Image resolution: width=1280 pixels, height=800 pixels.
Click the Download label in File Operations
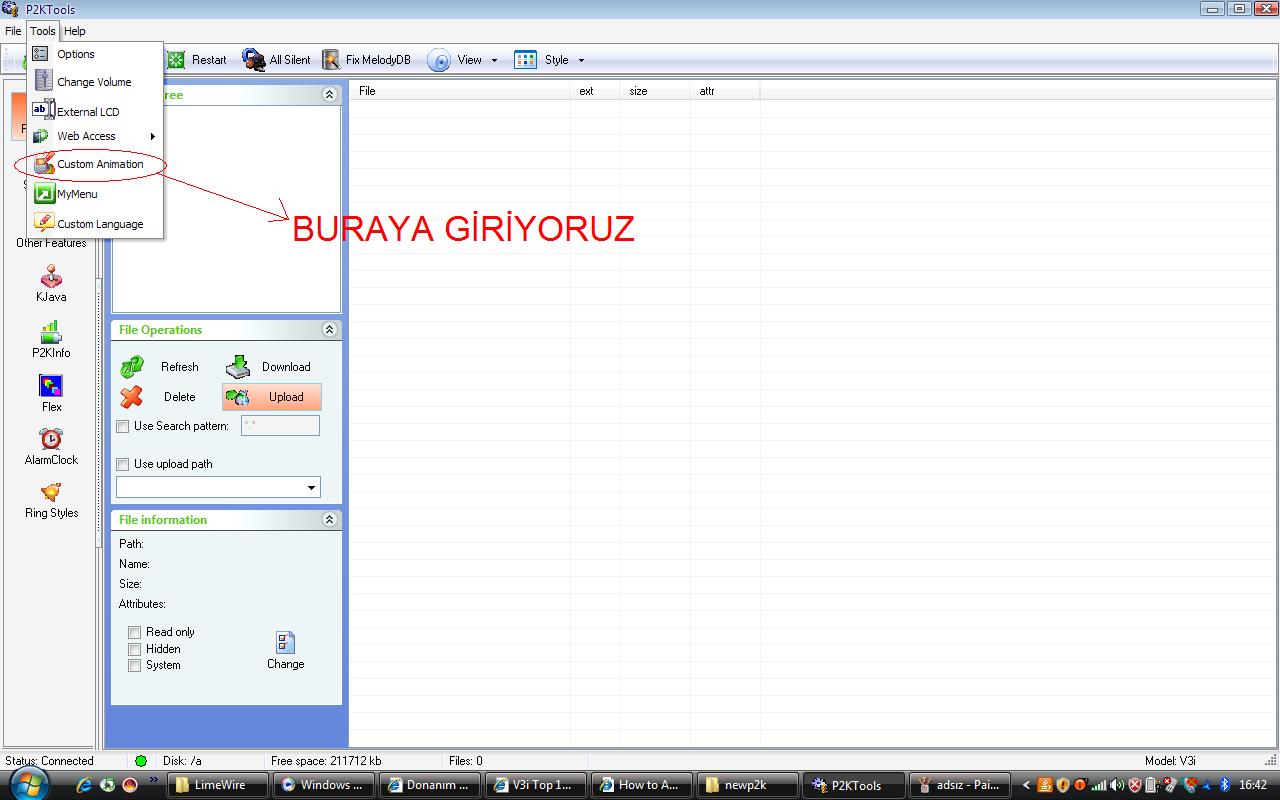click(x=286, y=367)
